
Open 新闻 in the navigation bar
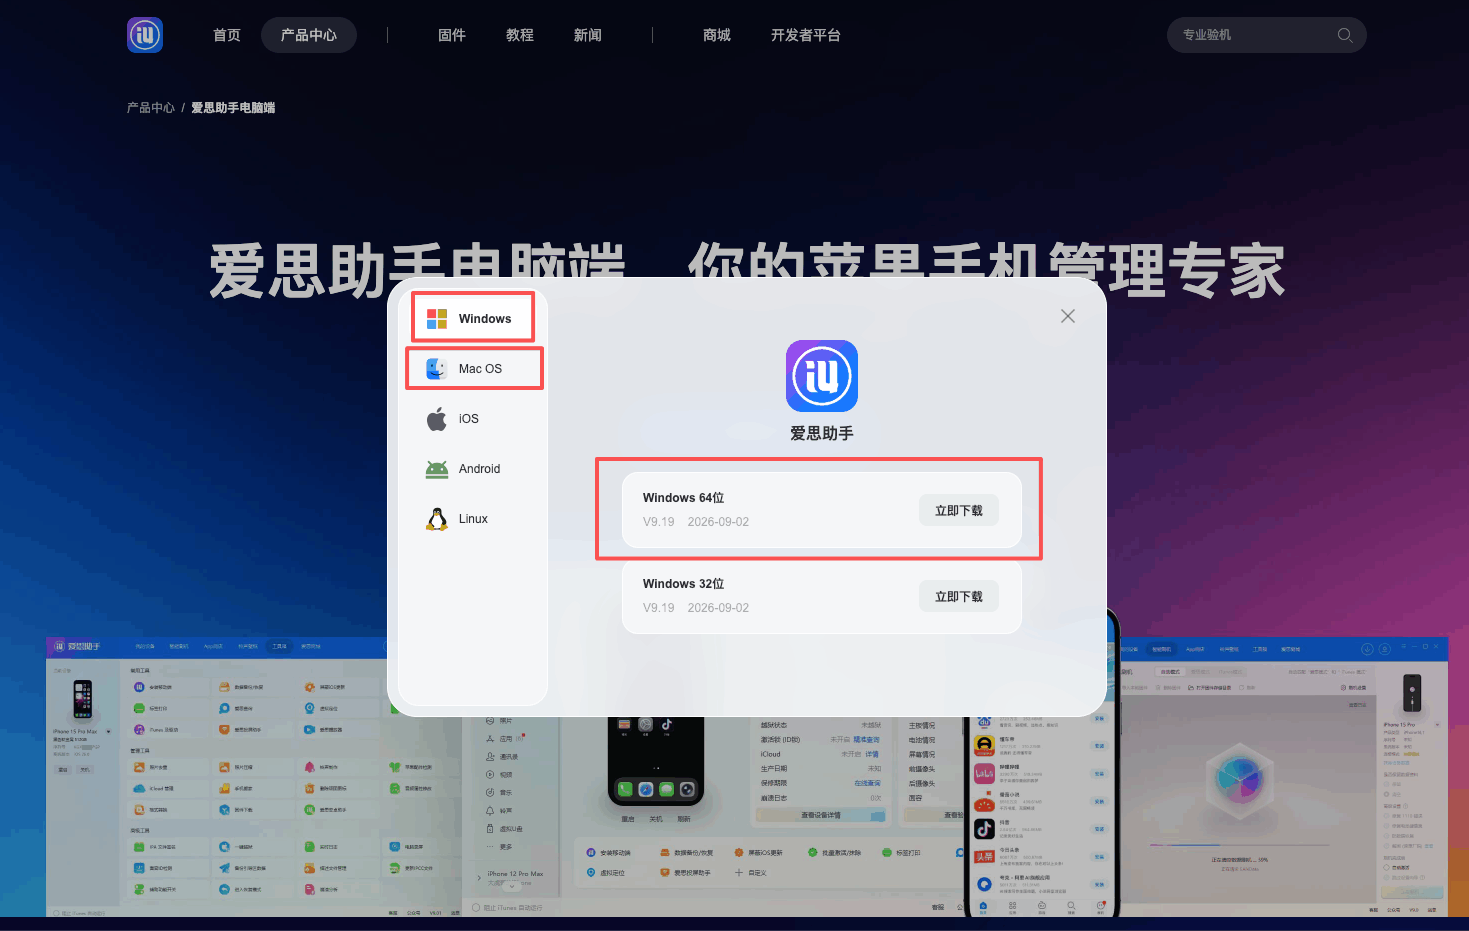[588, 35]
